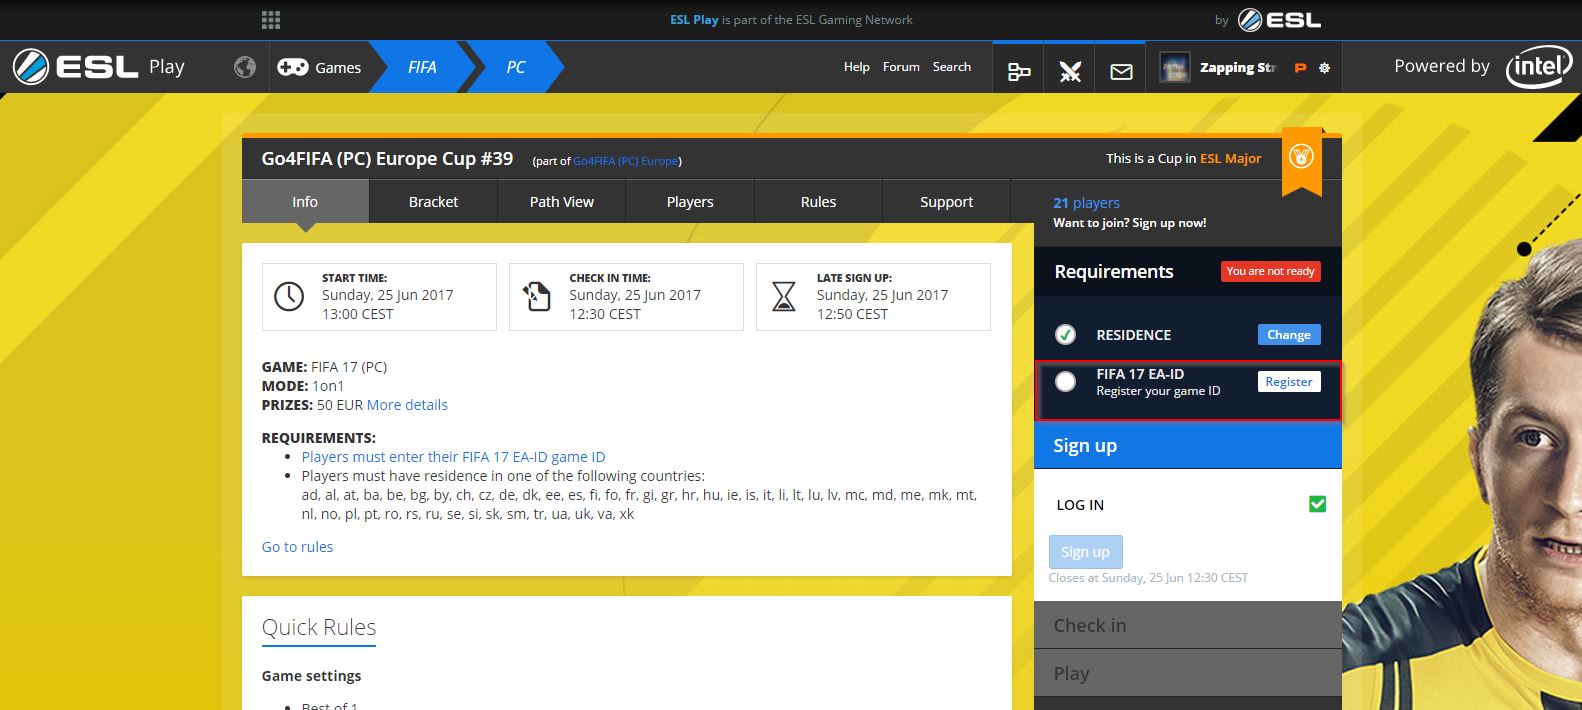Screen dimensions: 1582x710
Task: Click the Register game ID button
Action: tap(1289, 381)
